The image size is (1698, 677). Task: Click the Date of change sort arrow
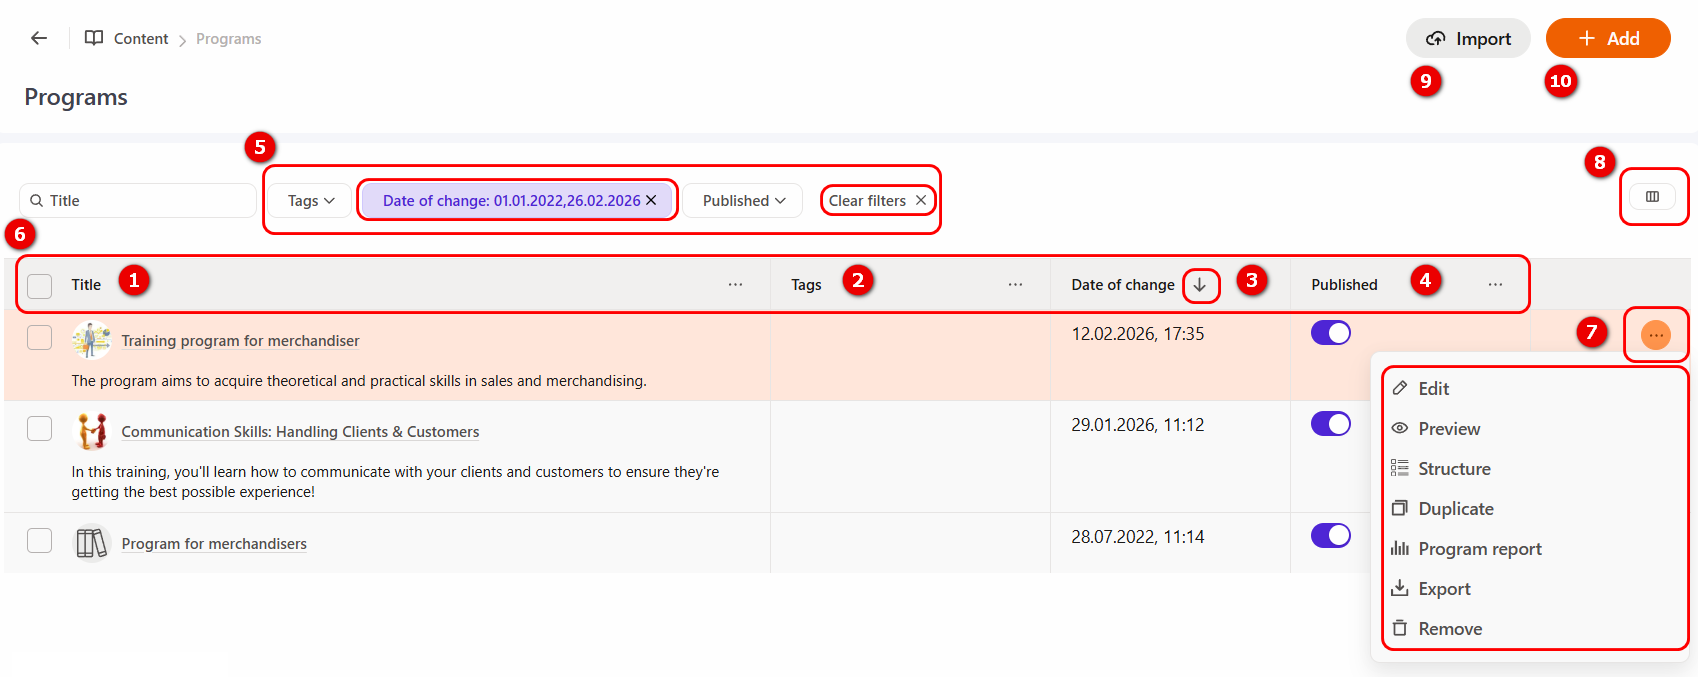point(1200,285)
